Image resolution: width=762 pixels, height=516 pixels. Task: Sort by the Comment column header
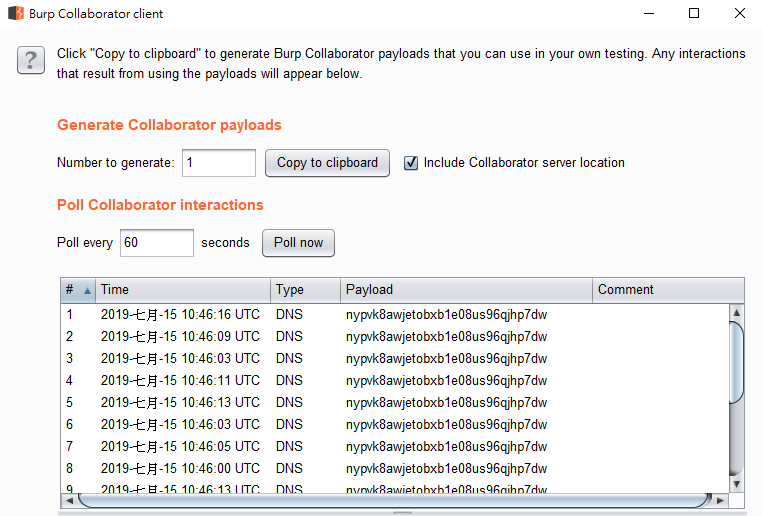click(x=668, y=290)
